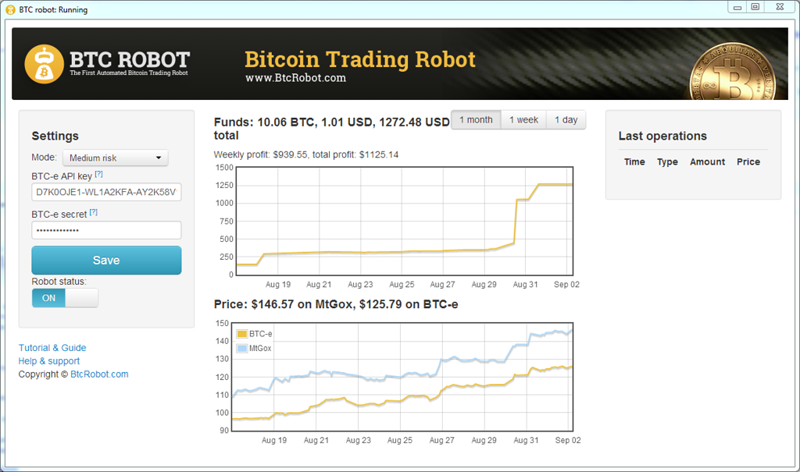The image size is (800, 472).
Task: Toggle the Robot status ON switch
Action: [65, 298]
